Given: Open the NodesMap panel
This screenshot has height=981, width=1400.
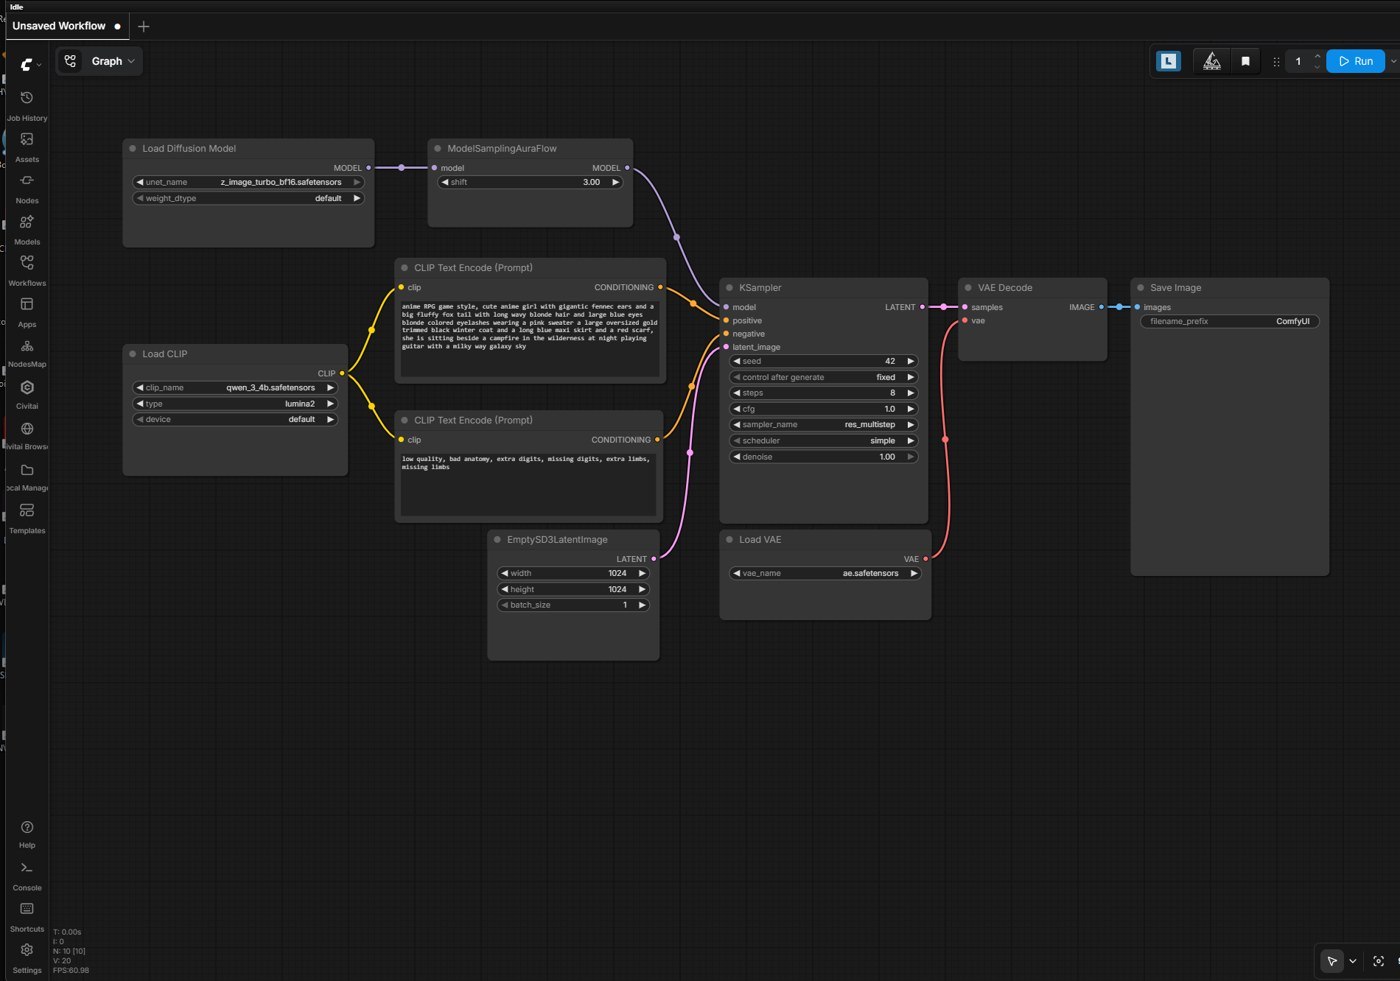Looking at the screenshot, I should click(x=27, y=352).
